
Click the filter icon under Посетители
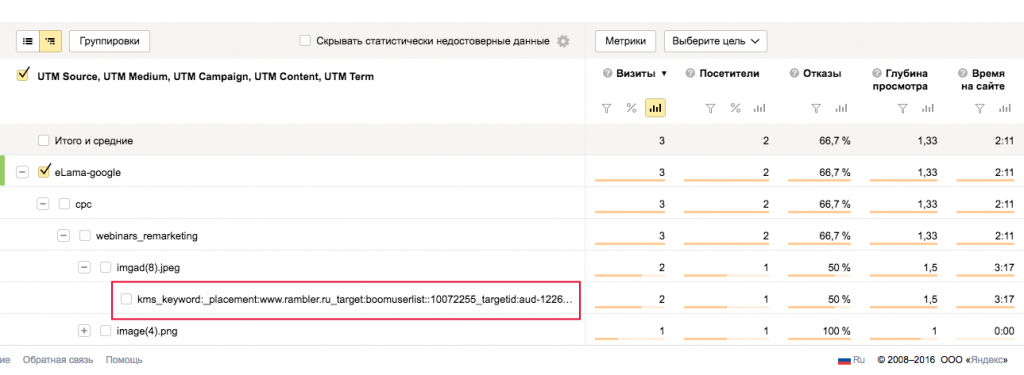click(711, 108)
